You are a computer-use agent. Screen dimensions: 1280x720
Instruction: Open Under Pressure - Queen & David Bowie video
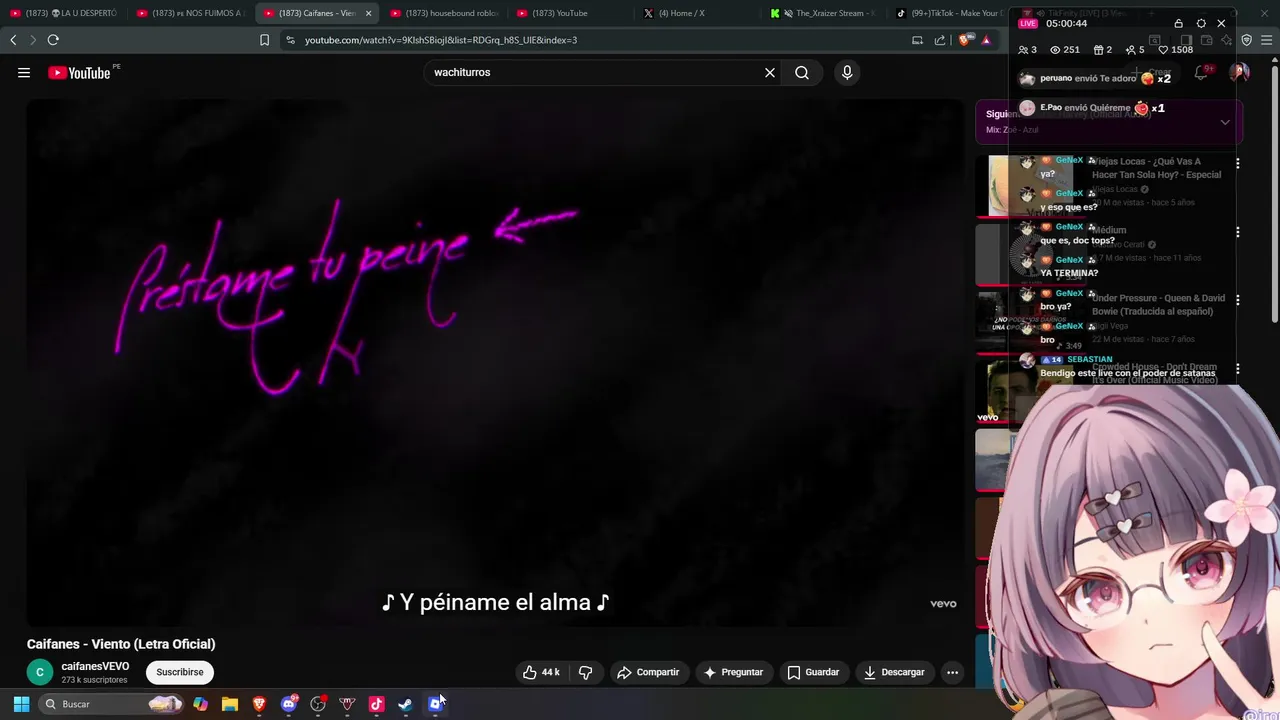(1158, 304)
